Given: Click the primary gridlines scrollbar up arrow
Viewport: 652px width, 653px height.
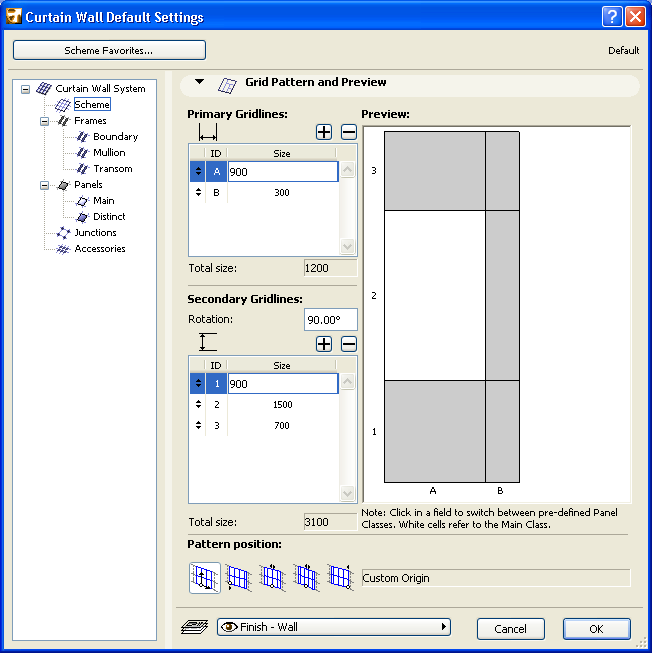Looking at the screenshot, I should pos(347,169).
